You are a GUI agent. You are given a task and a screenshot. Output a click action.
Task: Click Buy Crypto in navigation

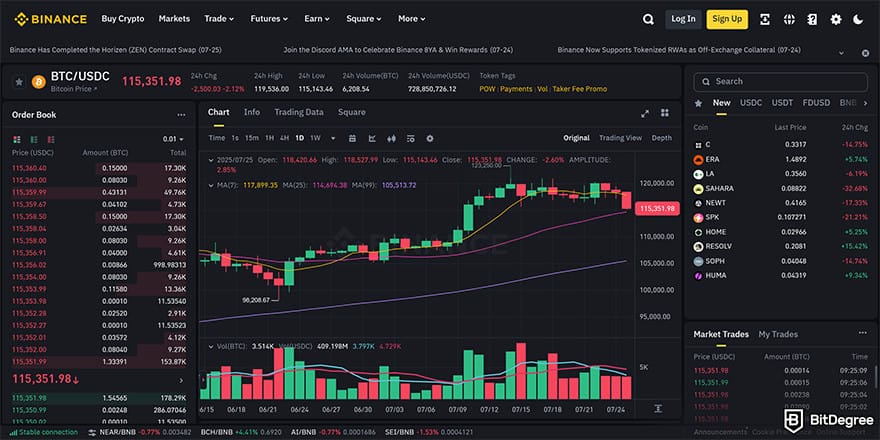[x=123, y=19]
